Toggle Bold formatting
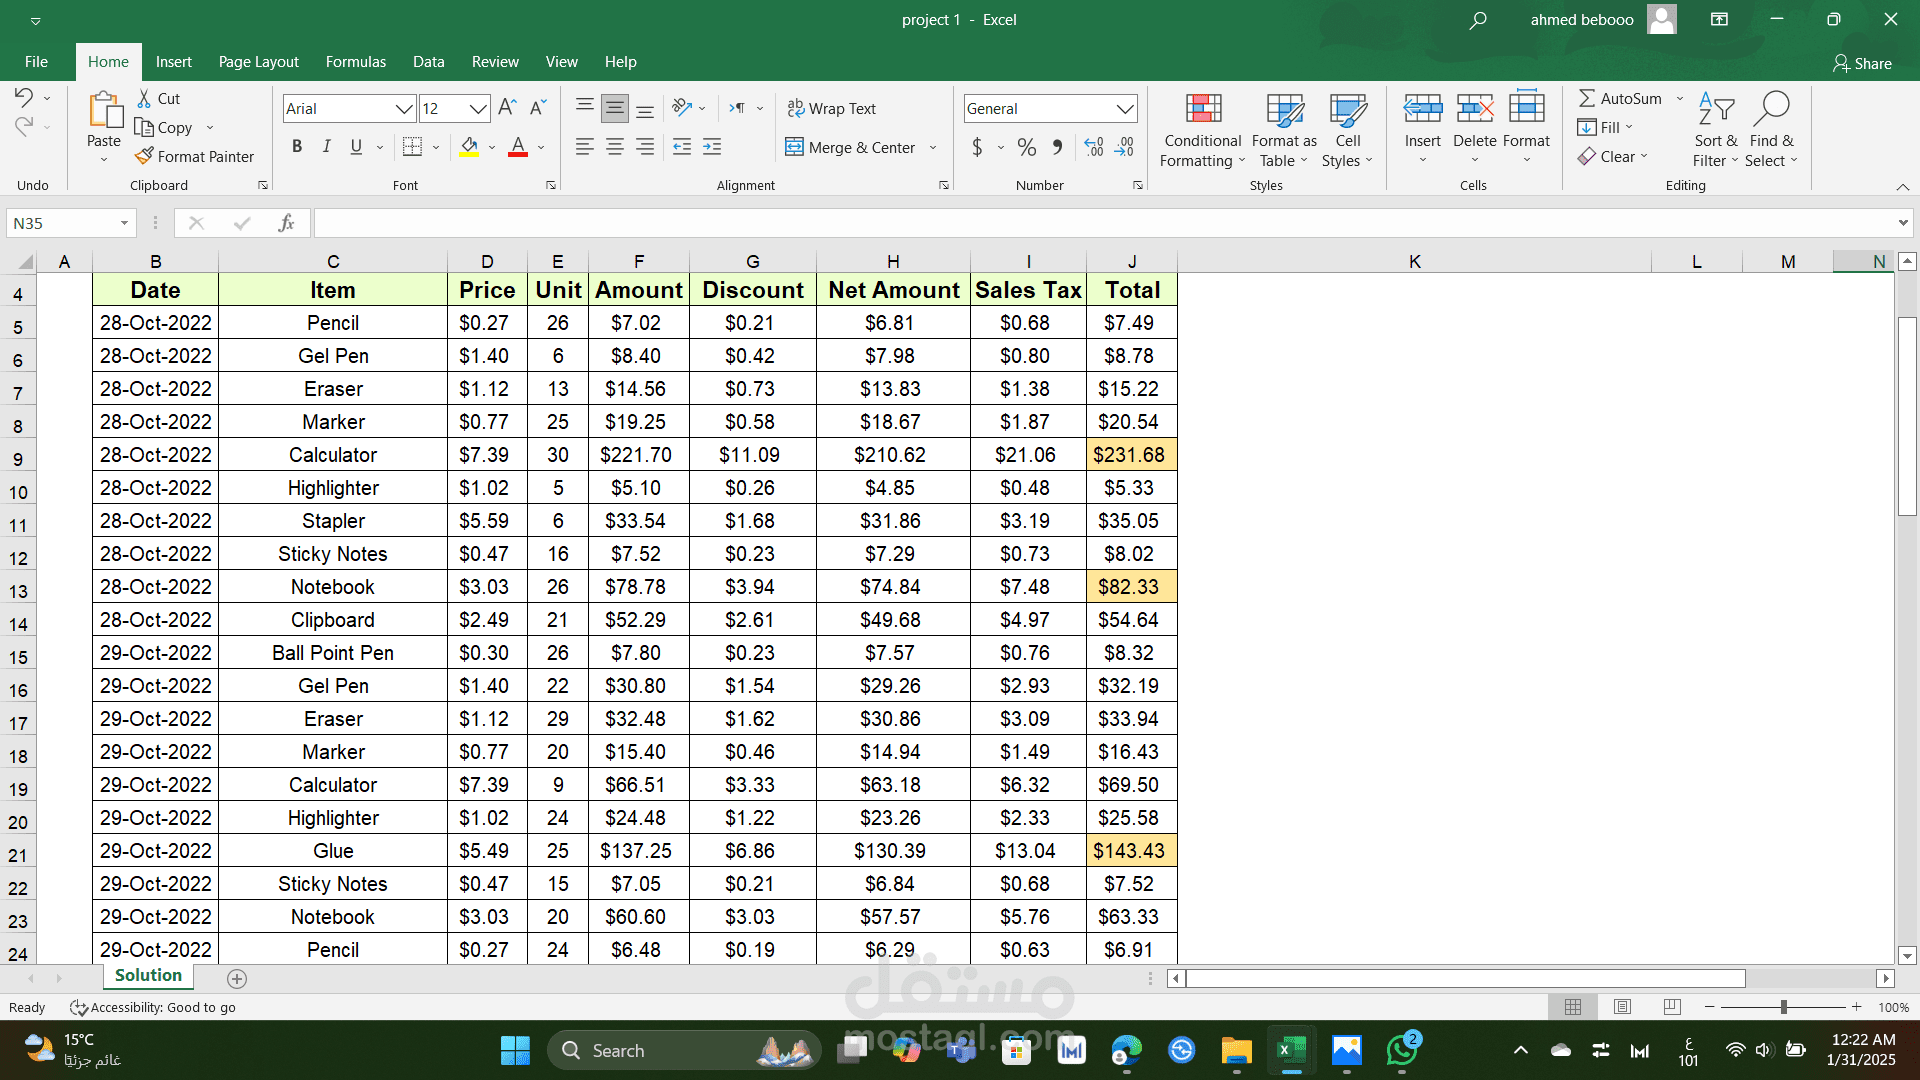The width and height of the screenshot is (1920, 1080). click(x=297, y=147)
